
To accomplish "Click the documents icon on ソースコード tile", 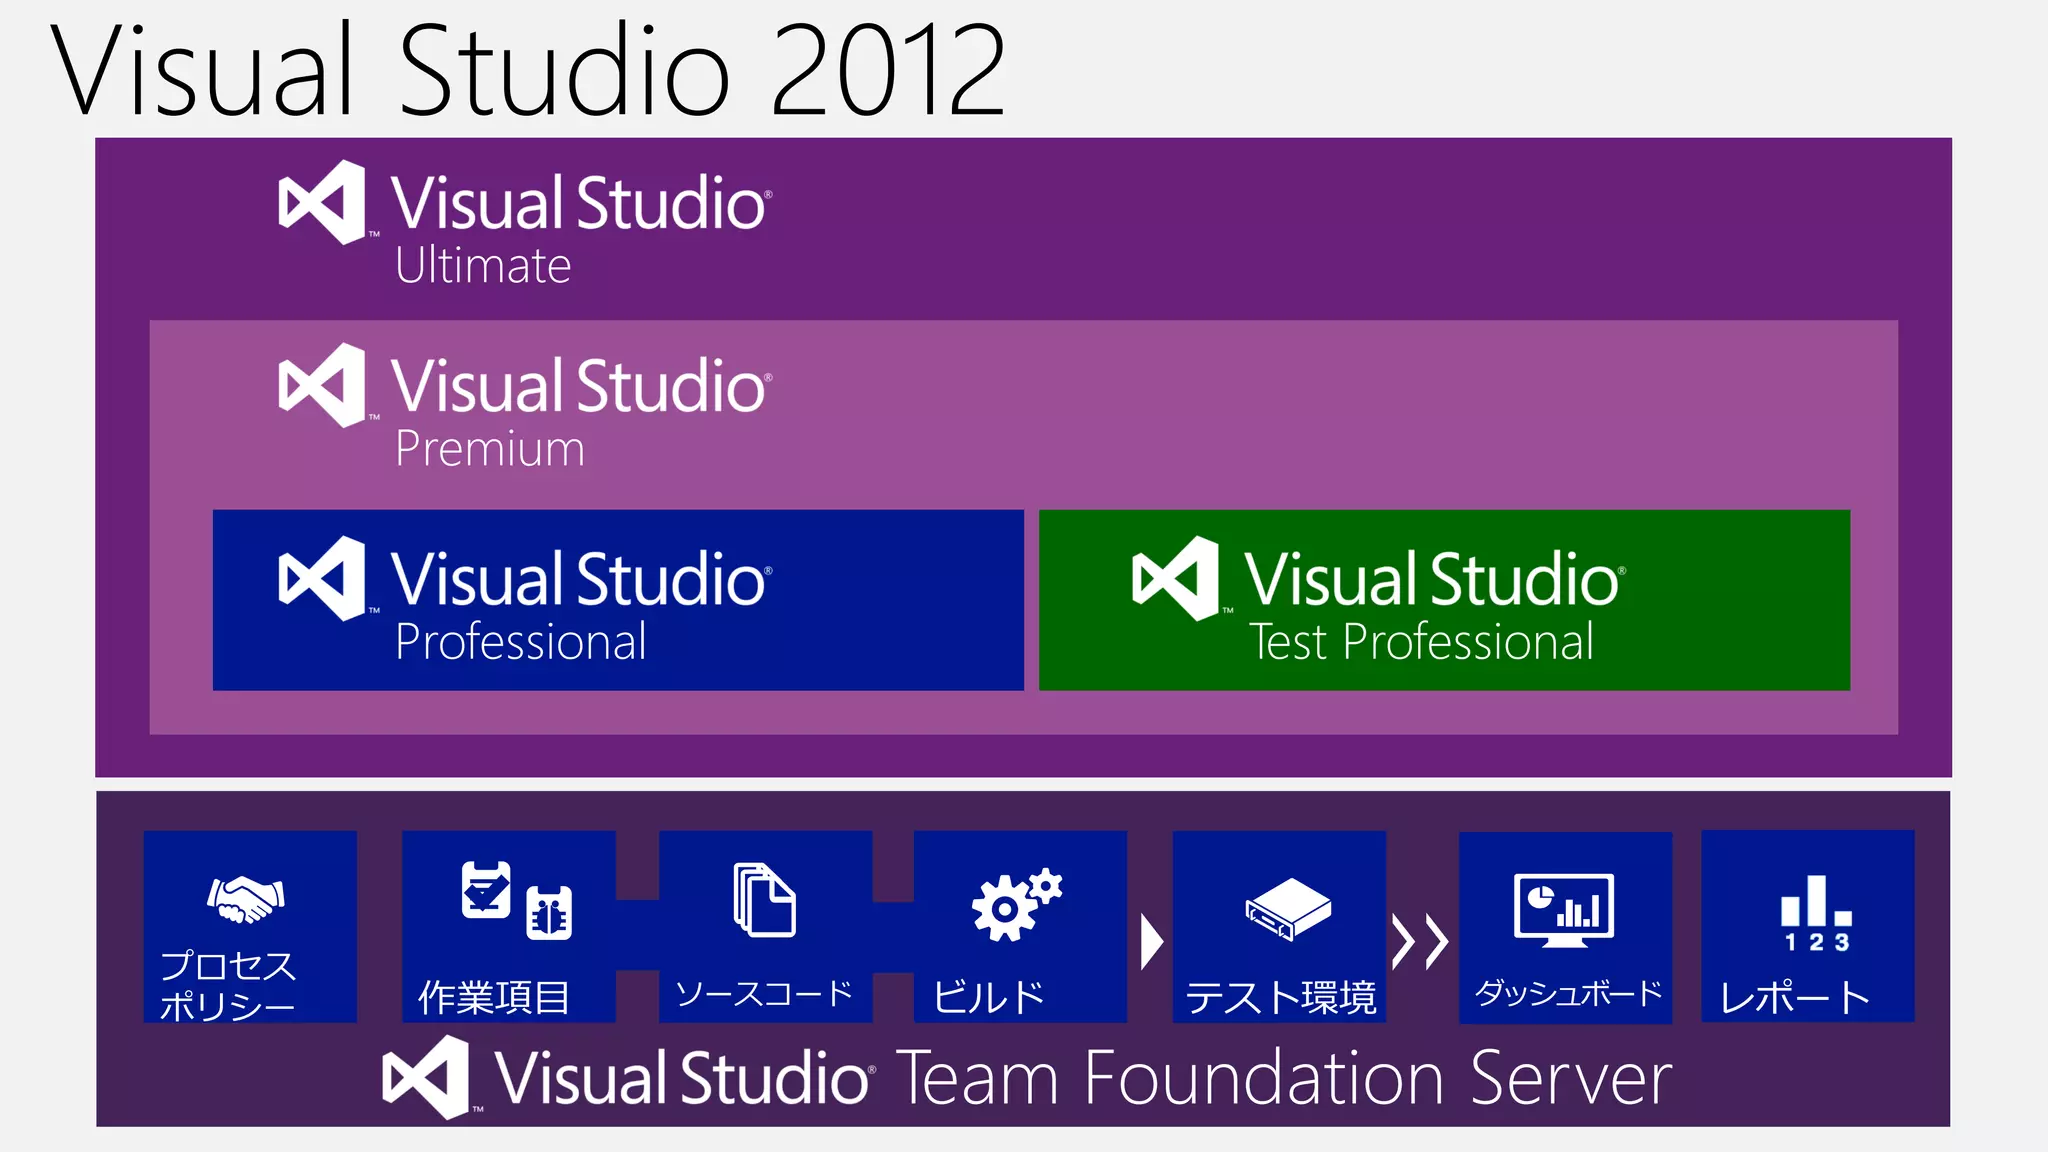I will tap(765, 900).
